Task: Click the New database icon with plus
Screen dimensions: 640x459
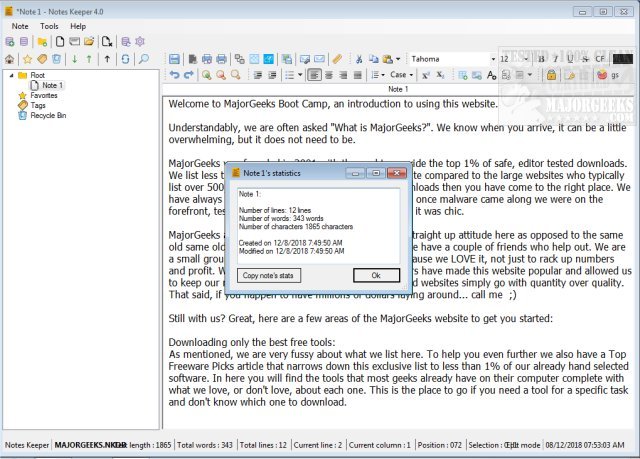Action: (10, 42)
